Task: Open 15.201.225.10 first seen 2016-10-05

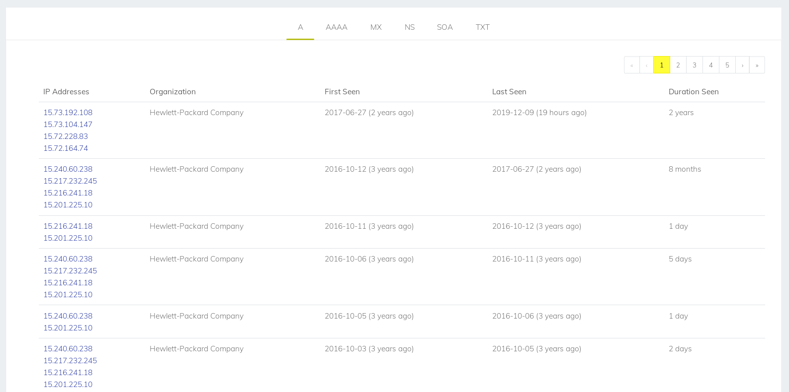Action: coord(68,328)
